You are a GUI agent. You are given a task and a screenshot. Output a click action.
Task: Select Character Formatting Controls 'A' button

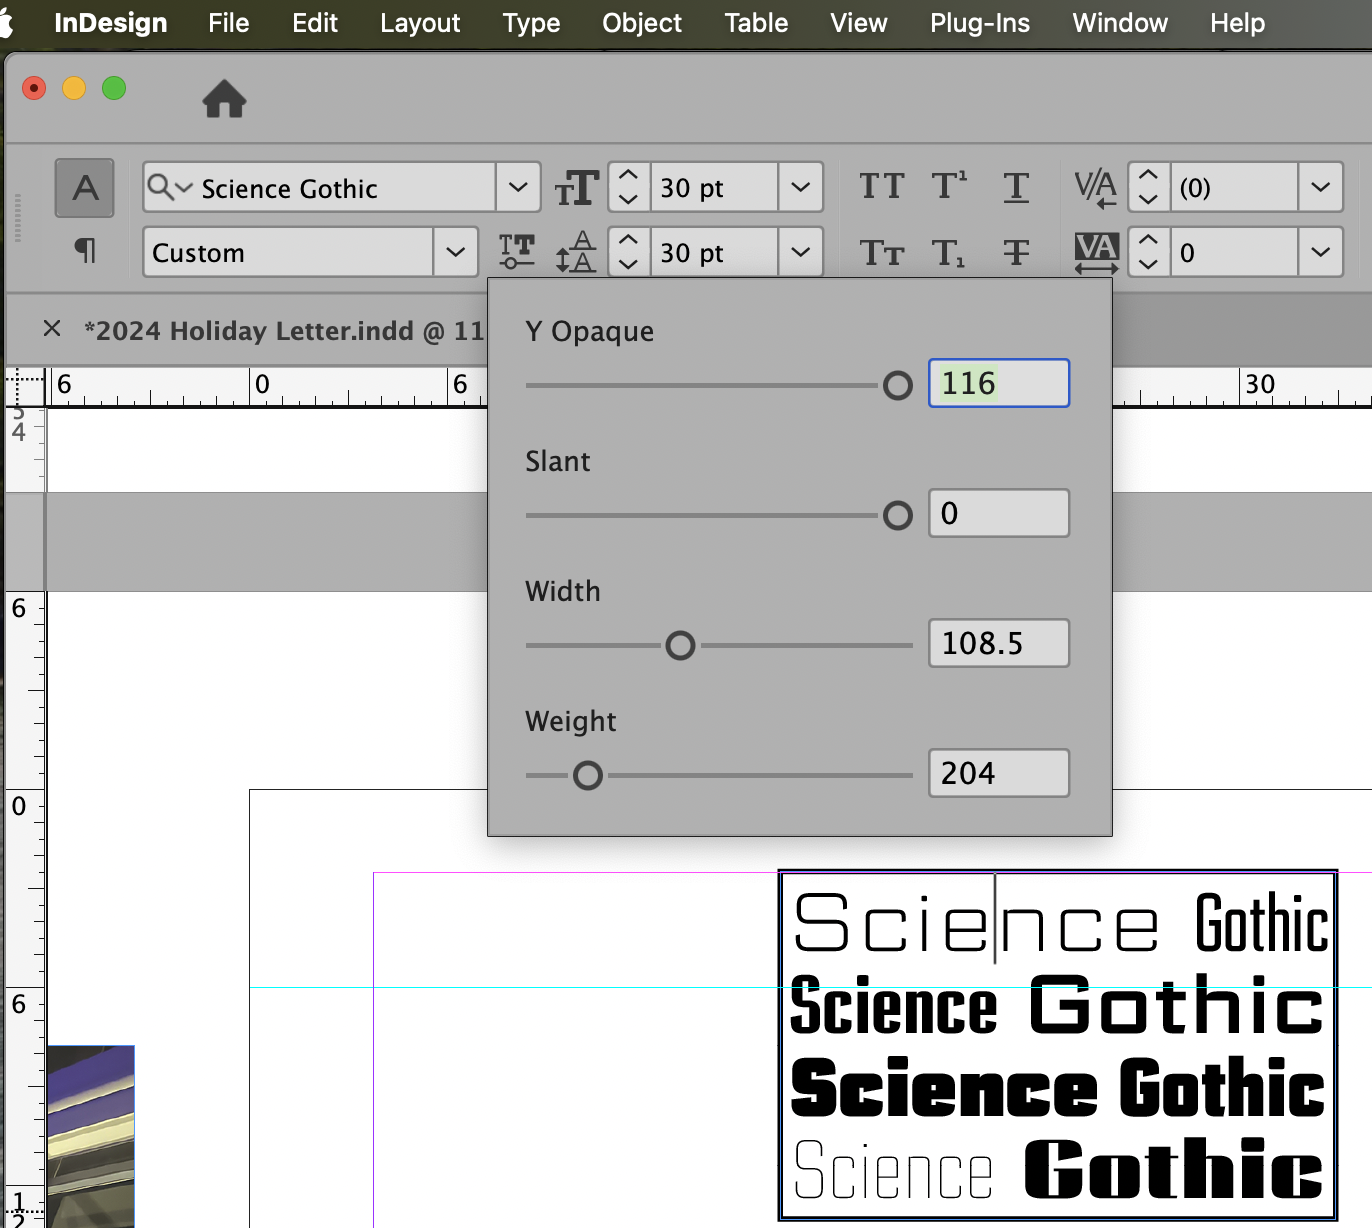pyautogui.click(x=85, y=188)
